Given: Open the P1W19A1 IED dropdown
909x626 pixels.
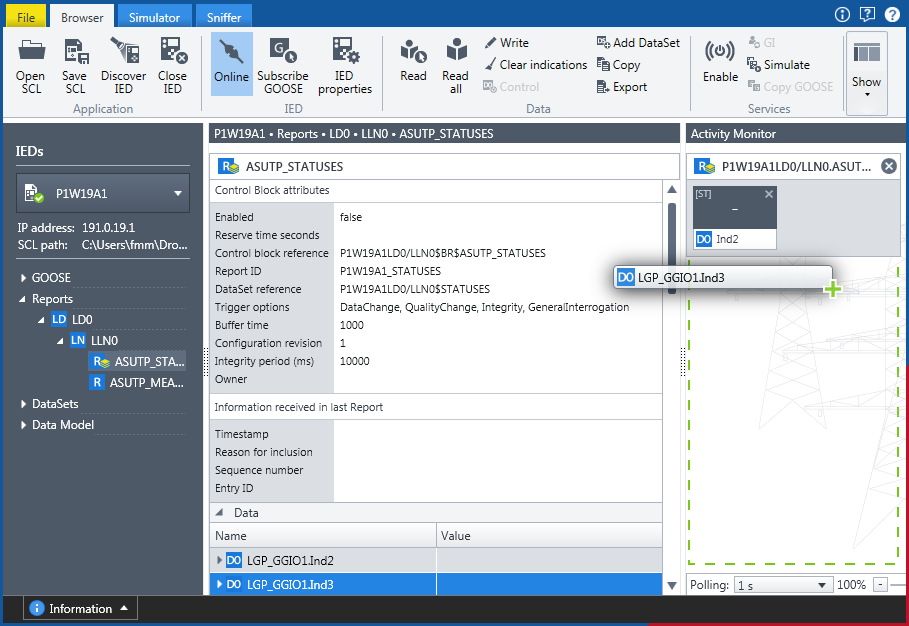Looking at the screenshot, I should click(x=178, y=193).
